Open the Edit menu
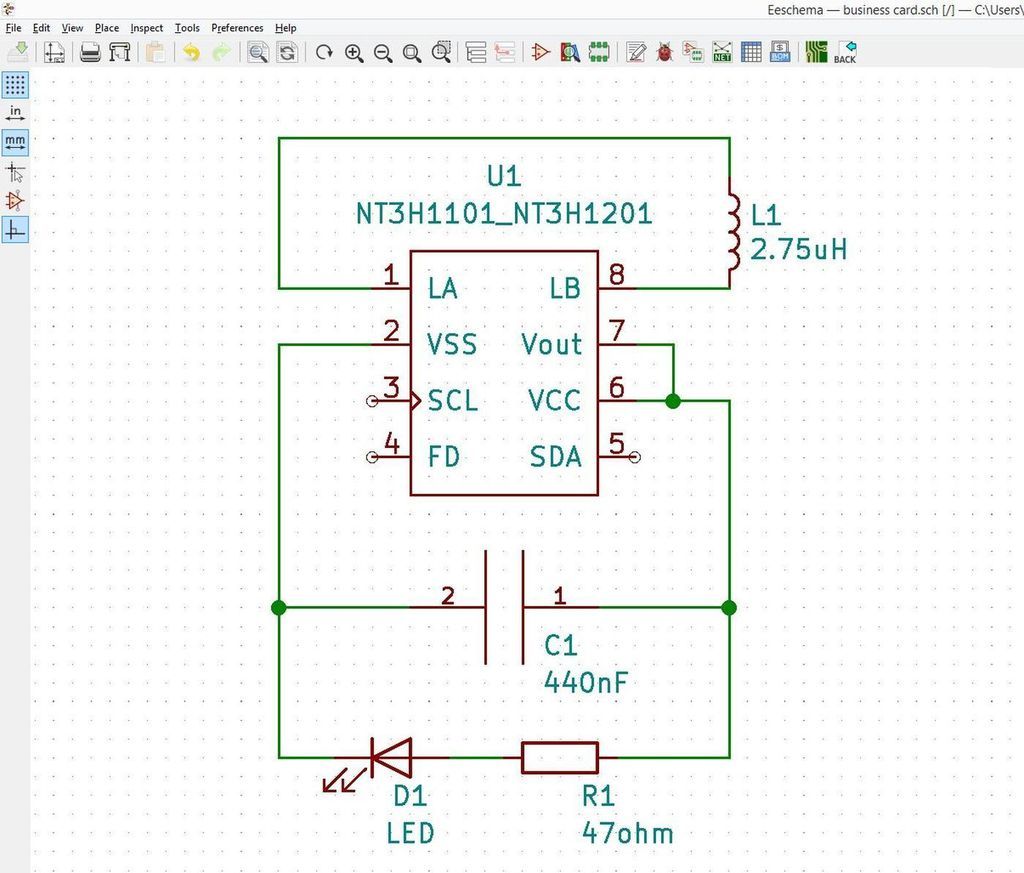 [x=41, y=28]
